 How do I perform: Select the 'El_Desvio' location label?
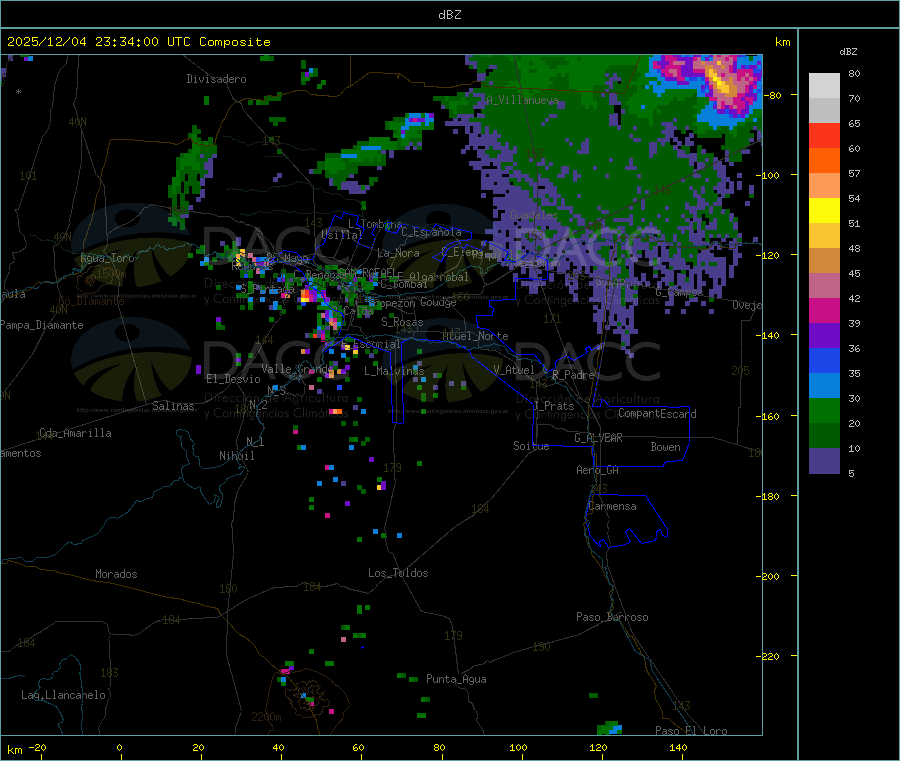coord(233,379)
